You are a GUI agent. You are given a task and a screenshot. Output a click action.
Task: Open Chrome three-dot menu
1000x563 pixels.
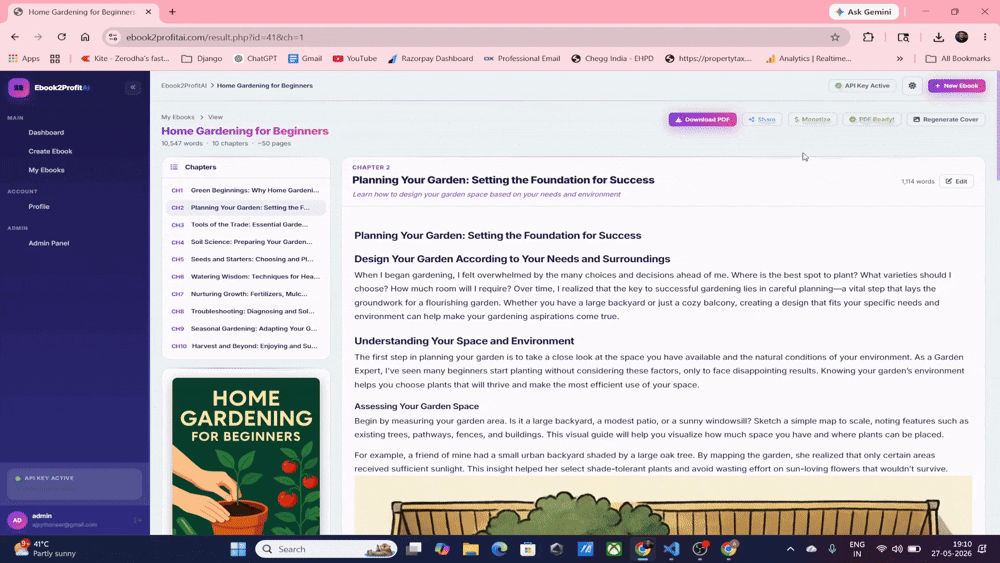985,37
